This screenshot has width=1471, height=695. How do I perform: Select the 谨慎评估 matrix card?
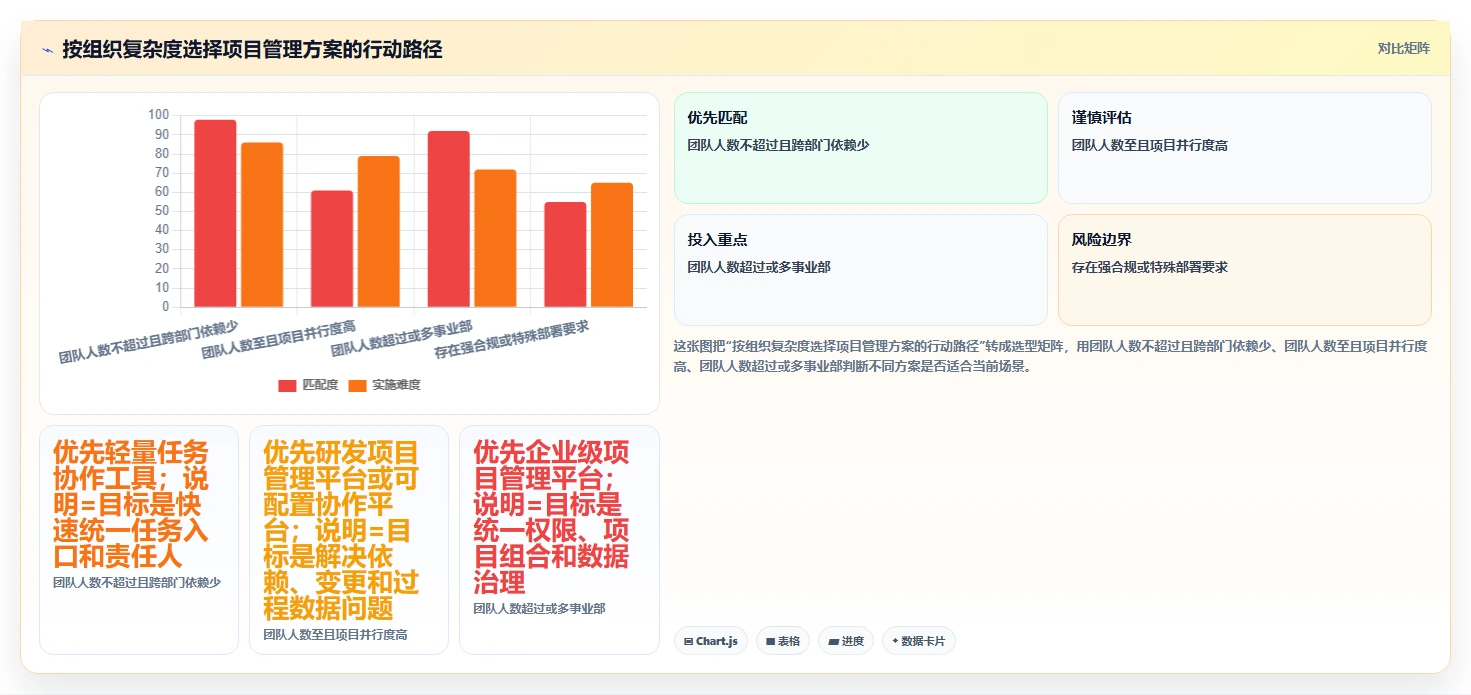[x=1245, y=148]
